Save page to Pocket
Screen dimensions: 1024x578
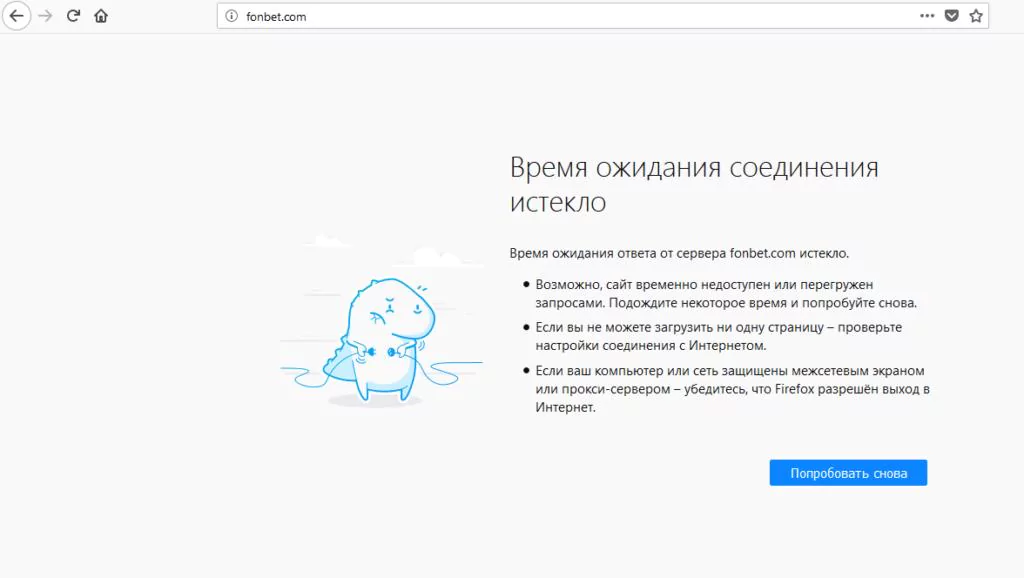pyautogui.click(x=952, y=16)
